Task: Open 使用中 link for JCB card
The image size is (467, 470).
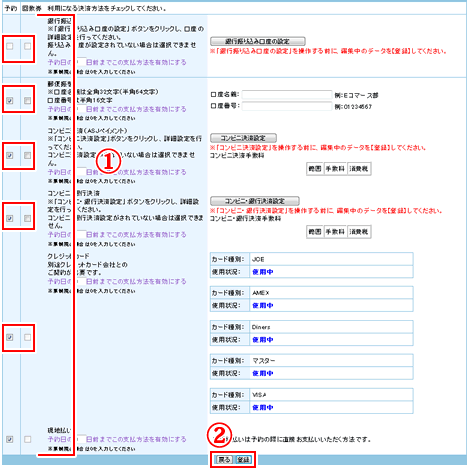Action: click(x=263, y=272)
